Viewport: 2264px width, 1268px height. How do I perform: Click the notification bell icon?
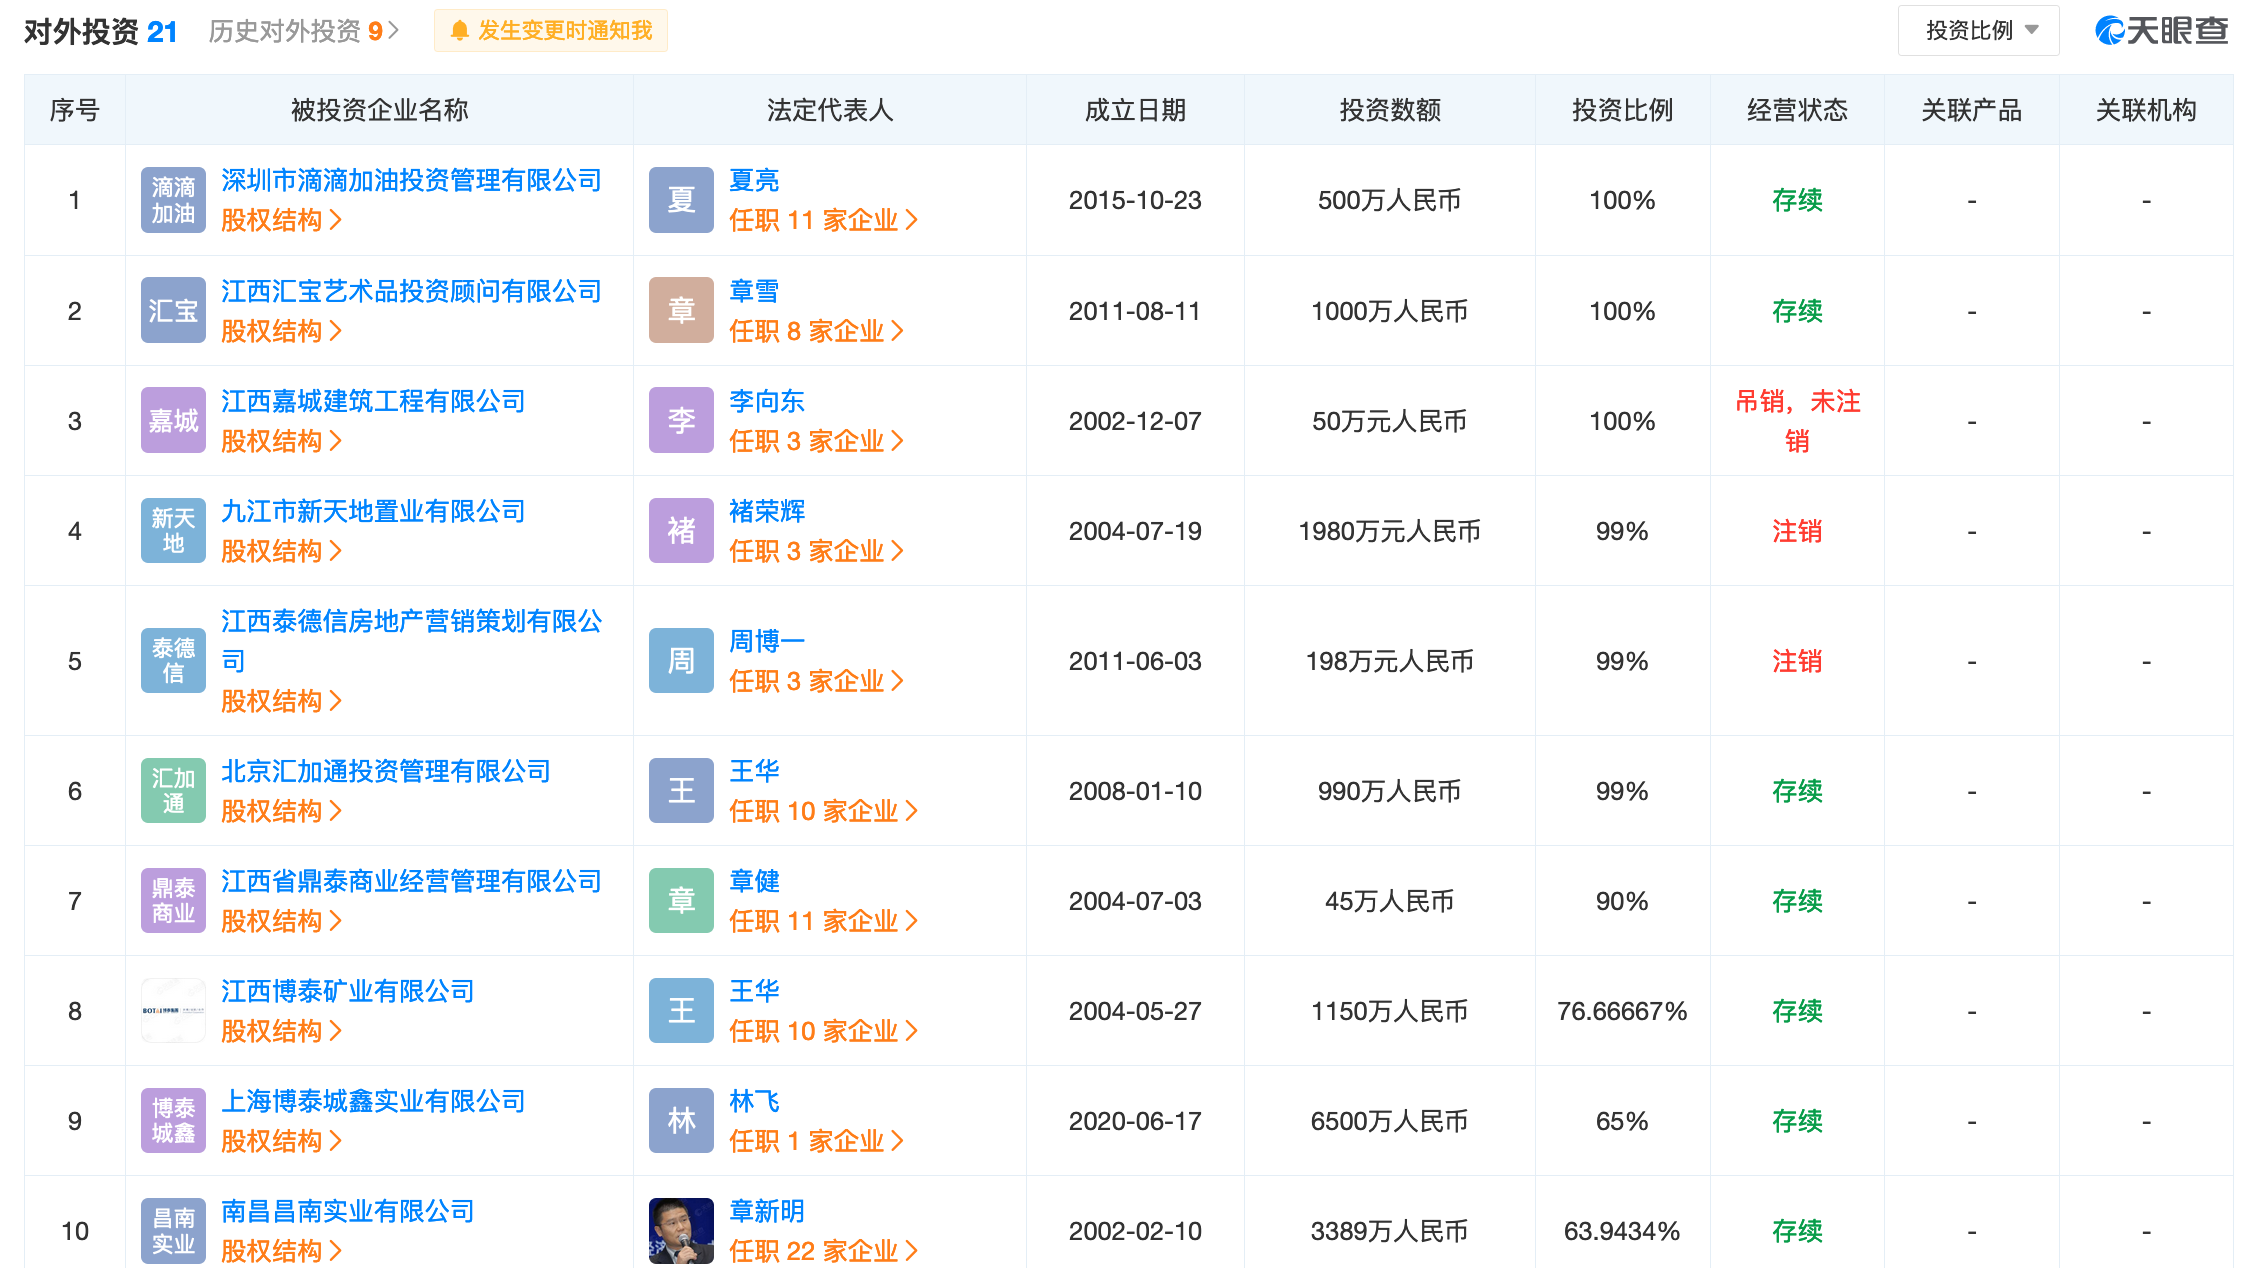point(459,31)
